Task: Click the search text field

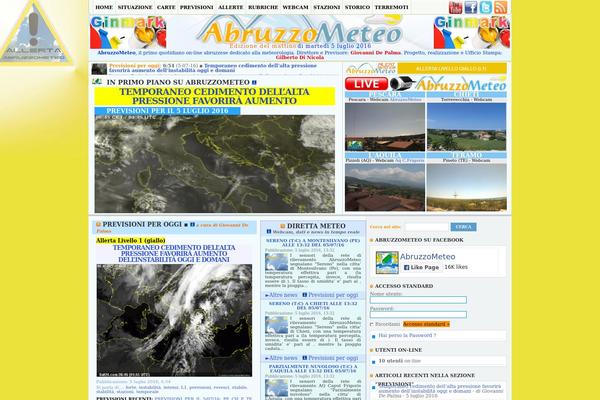Action: 426,227
